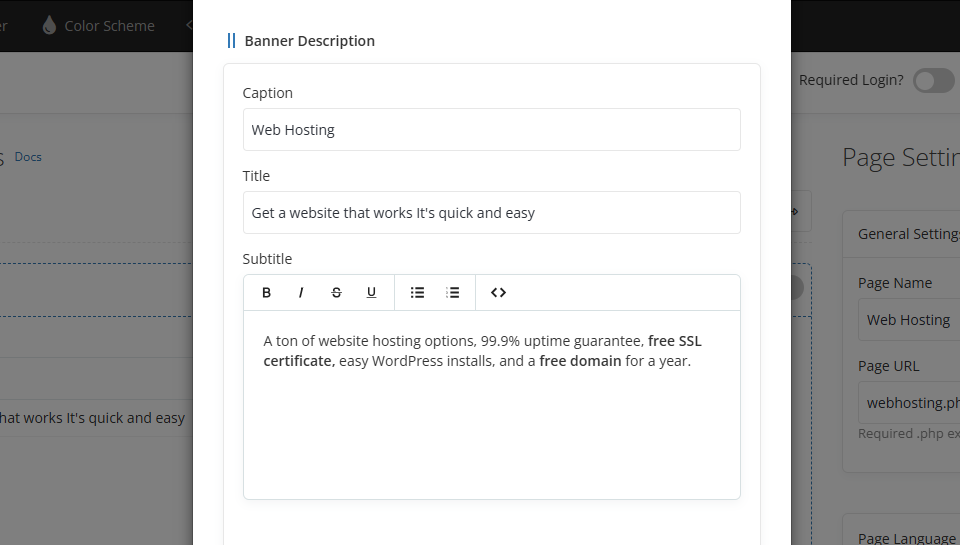Screen dimensions: 960x545
Task: Select the Page Name input
Action: pos(908,320)
